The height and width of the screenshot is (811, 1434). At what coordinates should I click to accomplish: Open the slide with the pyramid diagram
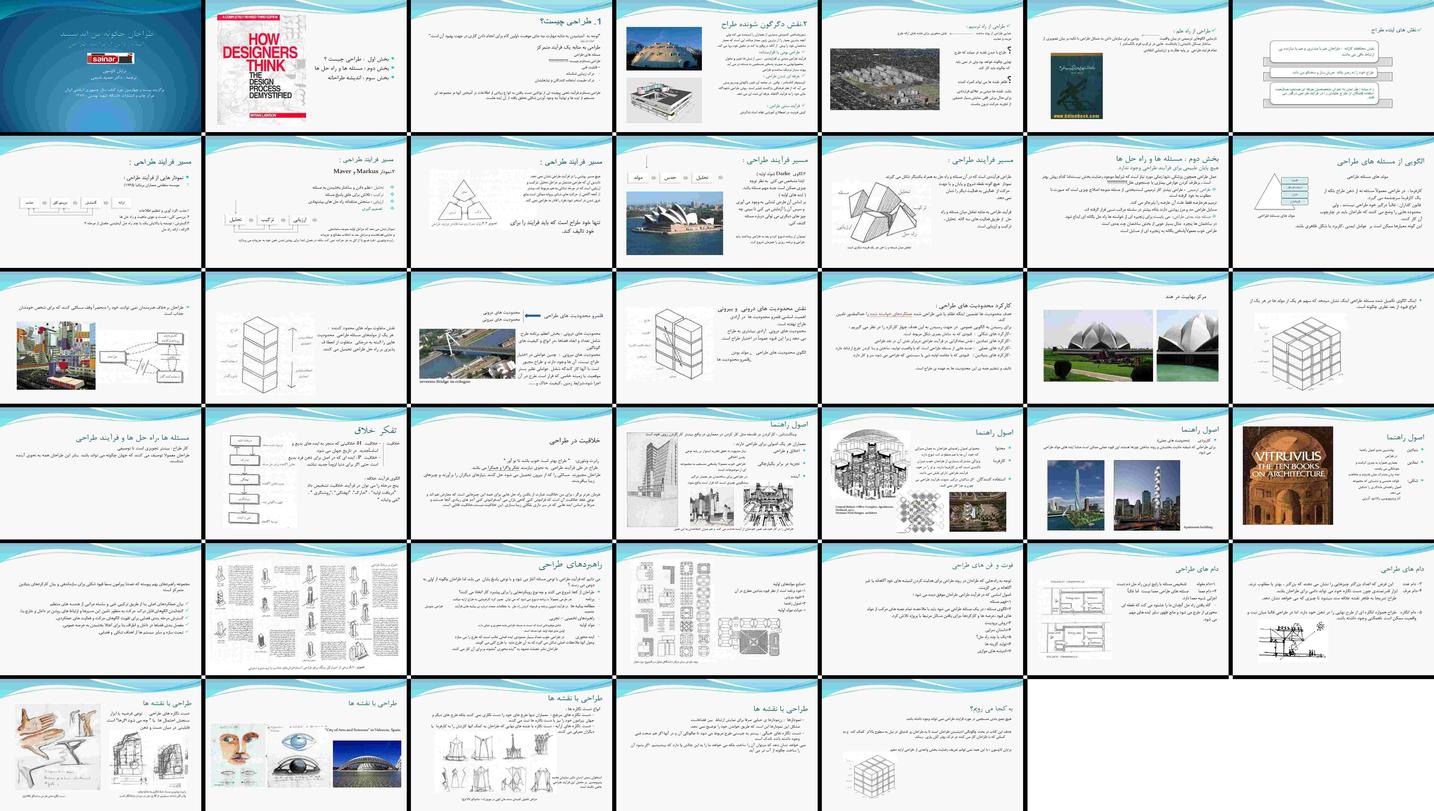[1331, 201]
